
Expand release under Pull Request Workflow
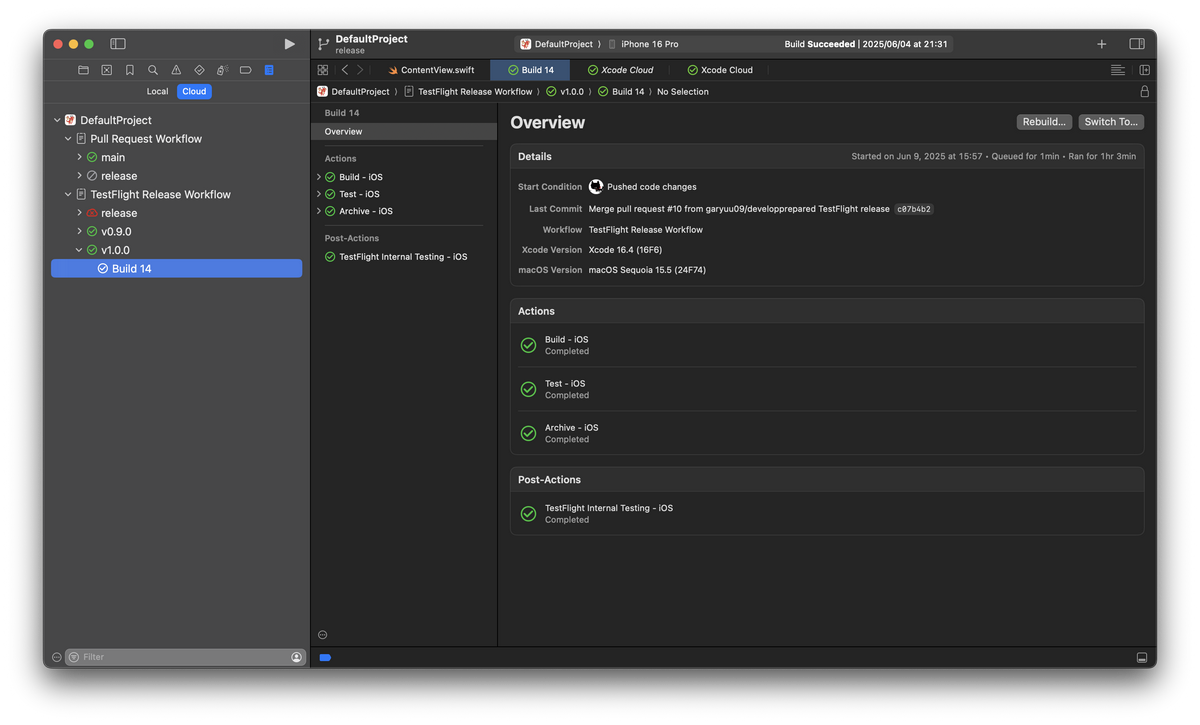point(79,176)
